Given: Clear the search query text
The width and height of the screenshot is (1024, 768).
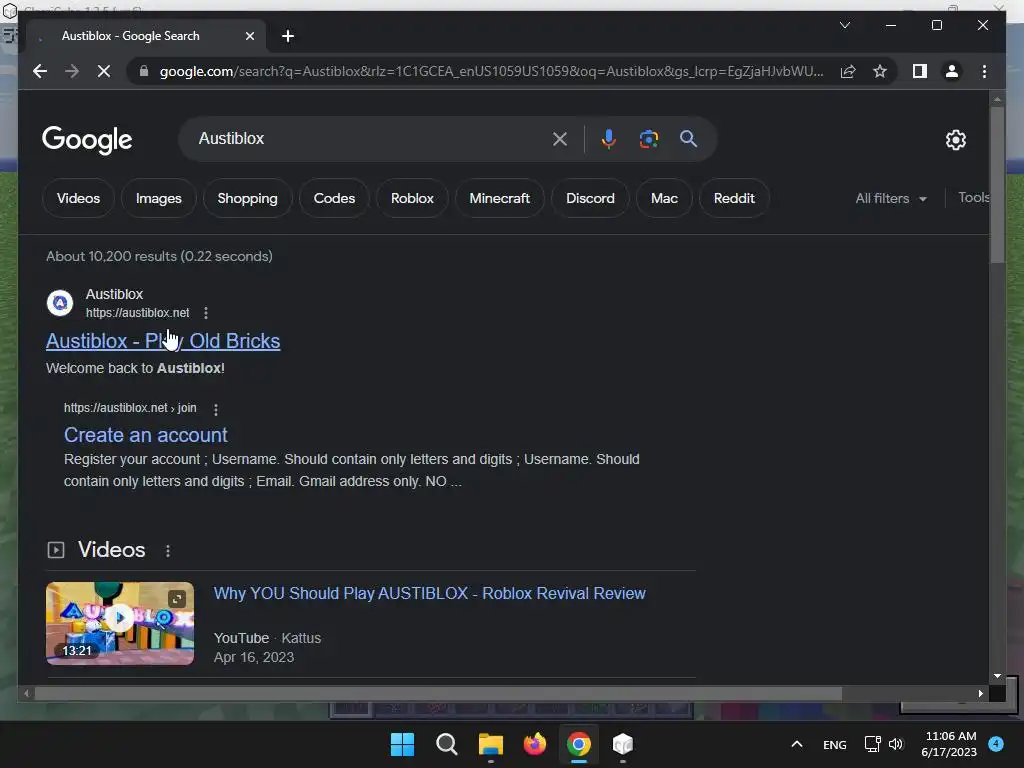Looking at the screenshot, I should pyautogui.click(x=560, y=138).
